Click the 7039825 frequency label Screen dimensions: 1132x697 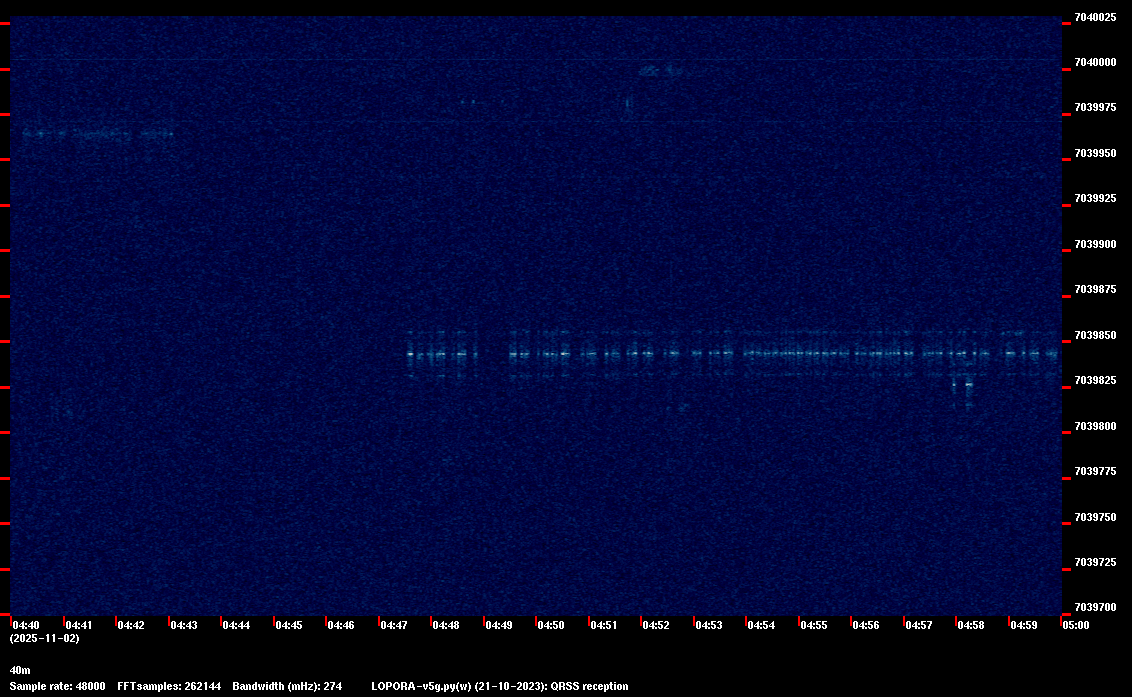tap(1095, 381)
